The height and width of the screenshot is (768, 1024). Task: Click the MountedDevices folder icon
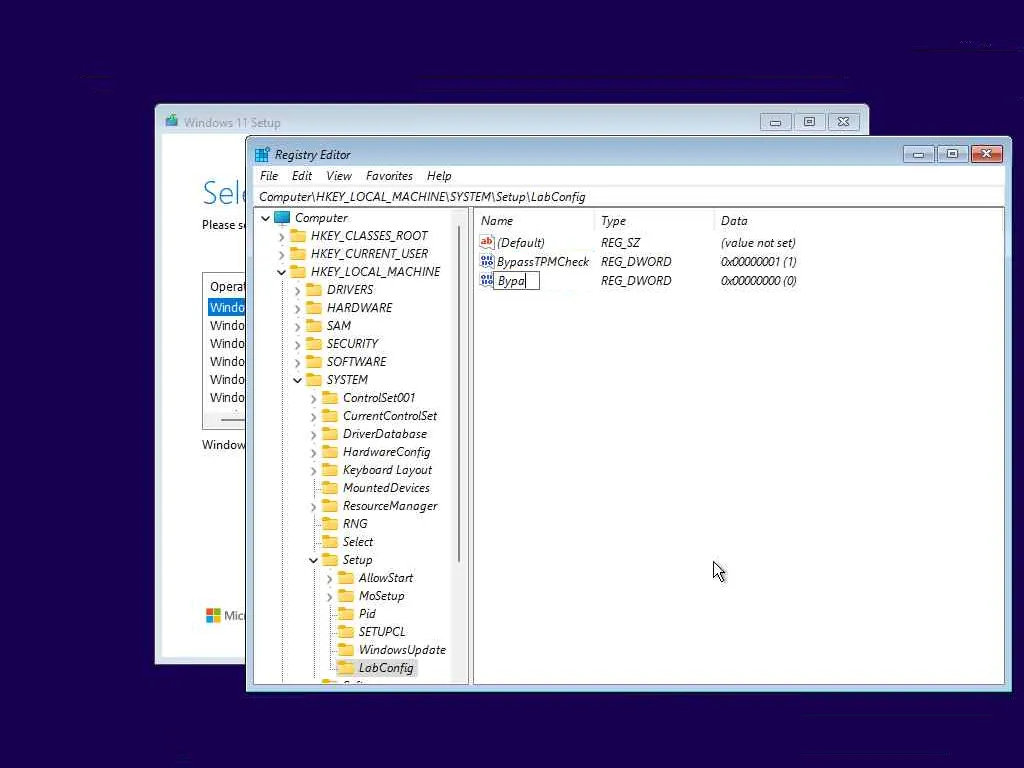330,487
